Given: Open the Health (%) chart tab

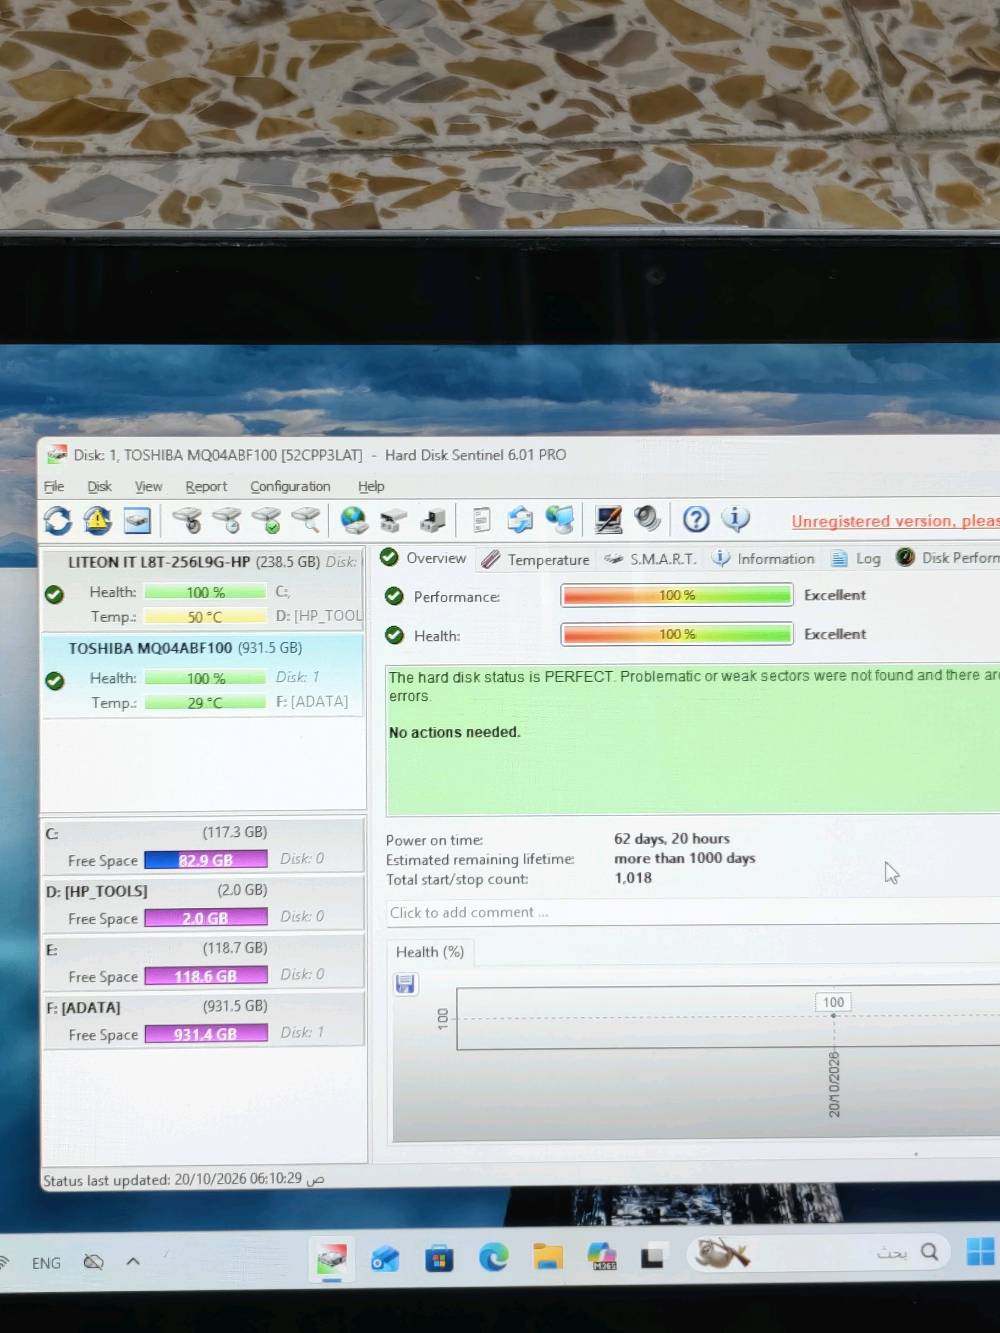Looking at the screenshot, I should click(x=430, y=952).
